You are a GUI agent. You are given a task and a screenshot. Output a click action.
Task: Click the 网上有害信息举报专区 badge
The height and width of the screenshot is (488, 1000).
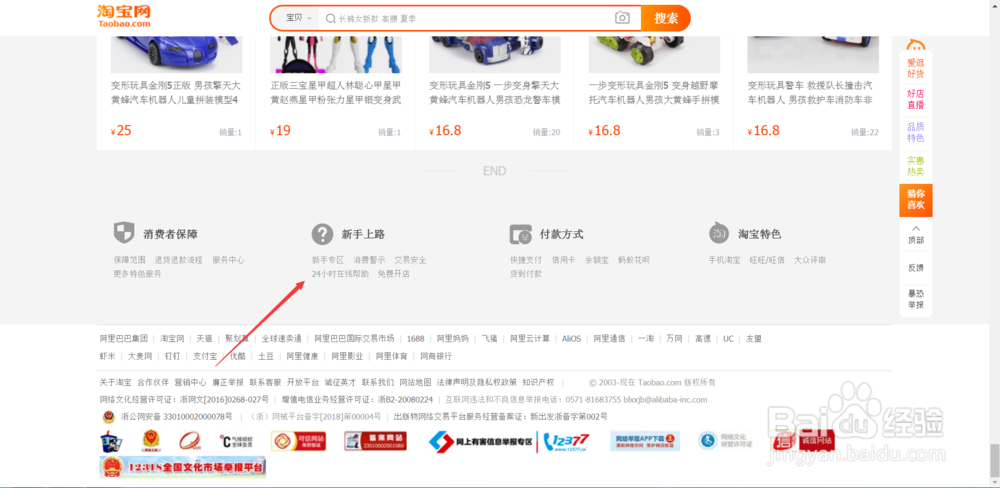[x=480, y=441]
